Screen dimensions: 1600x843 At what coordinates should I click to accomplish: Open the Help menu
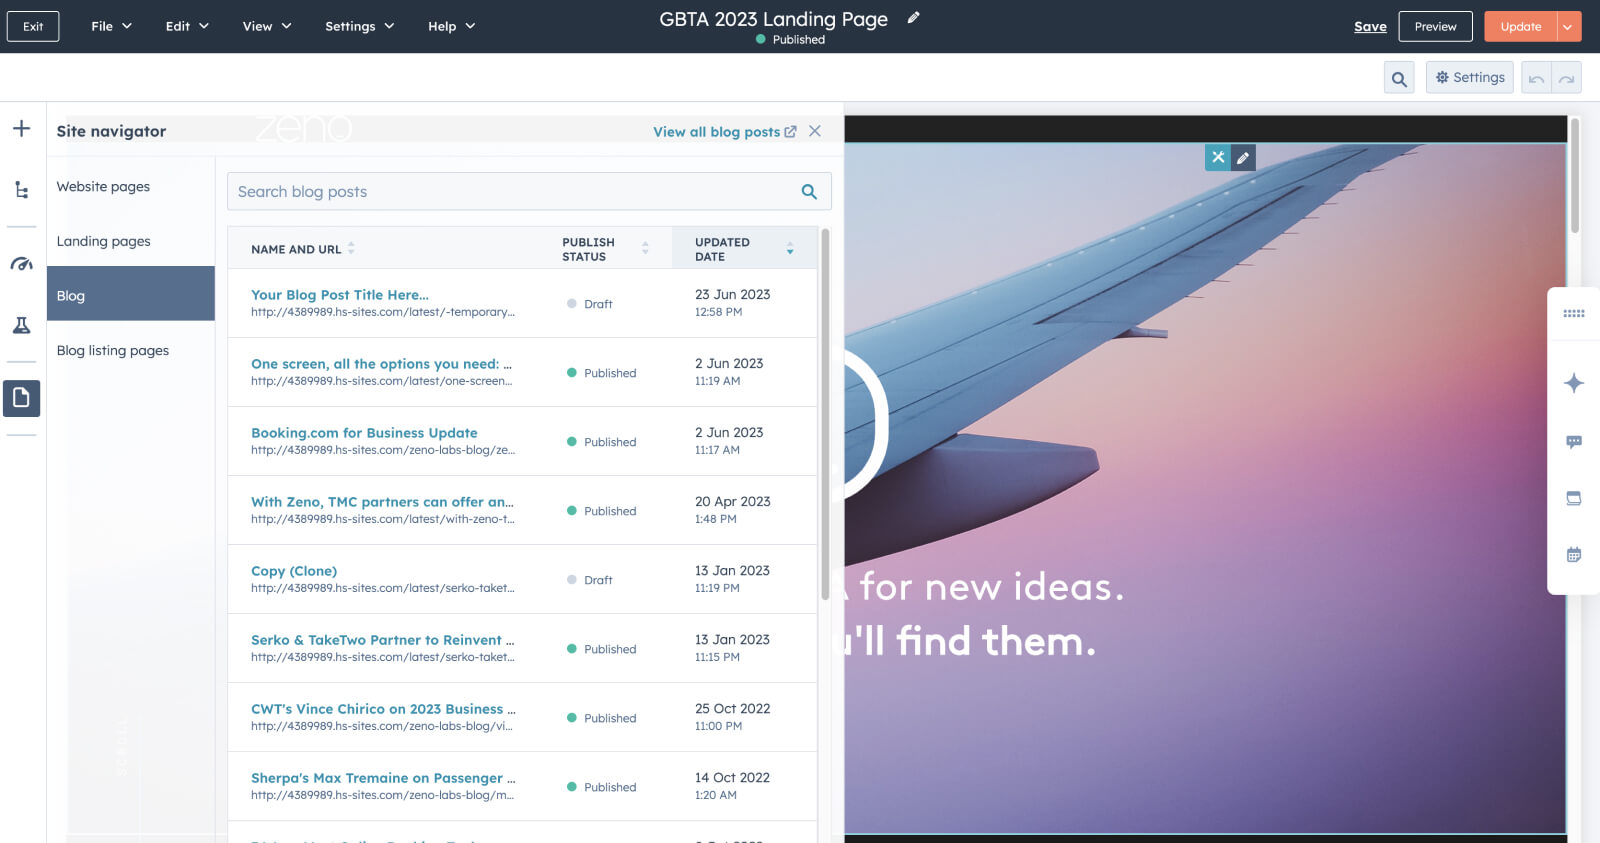(x=451, y=26)
